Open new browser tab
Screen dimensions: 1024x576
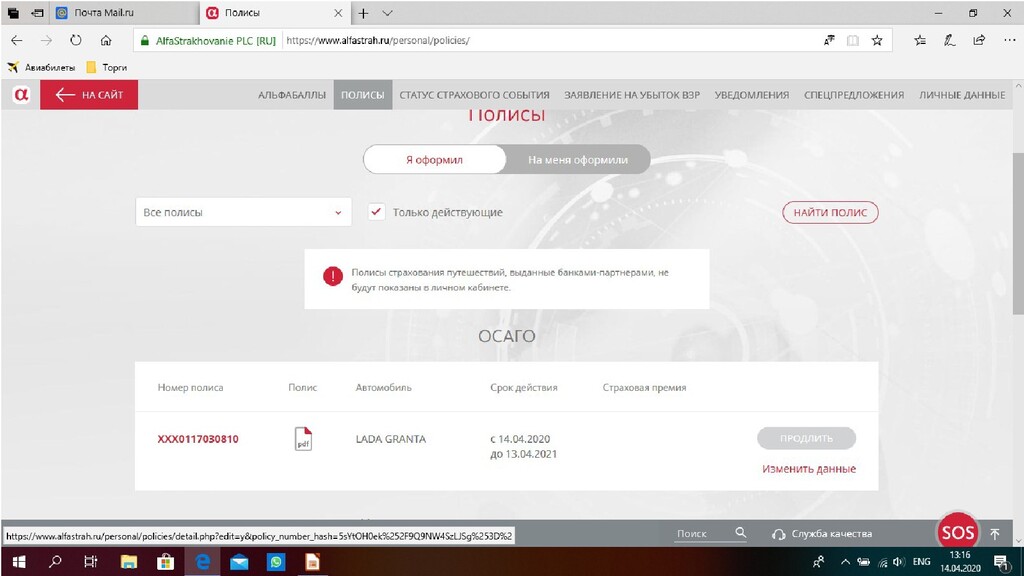coord(363,13)
